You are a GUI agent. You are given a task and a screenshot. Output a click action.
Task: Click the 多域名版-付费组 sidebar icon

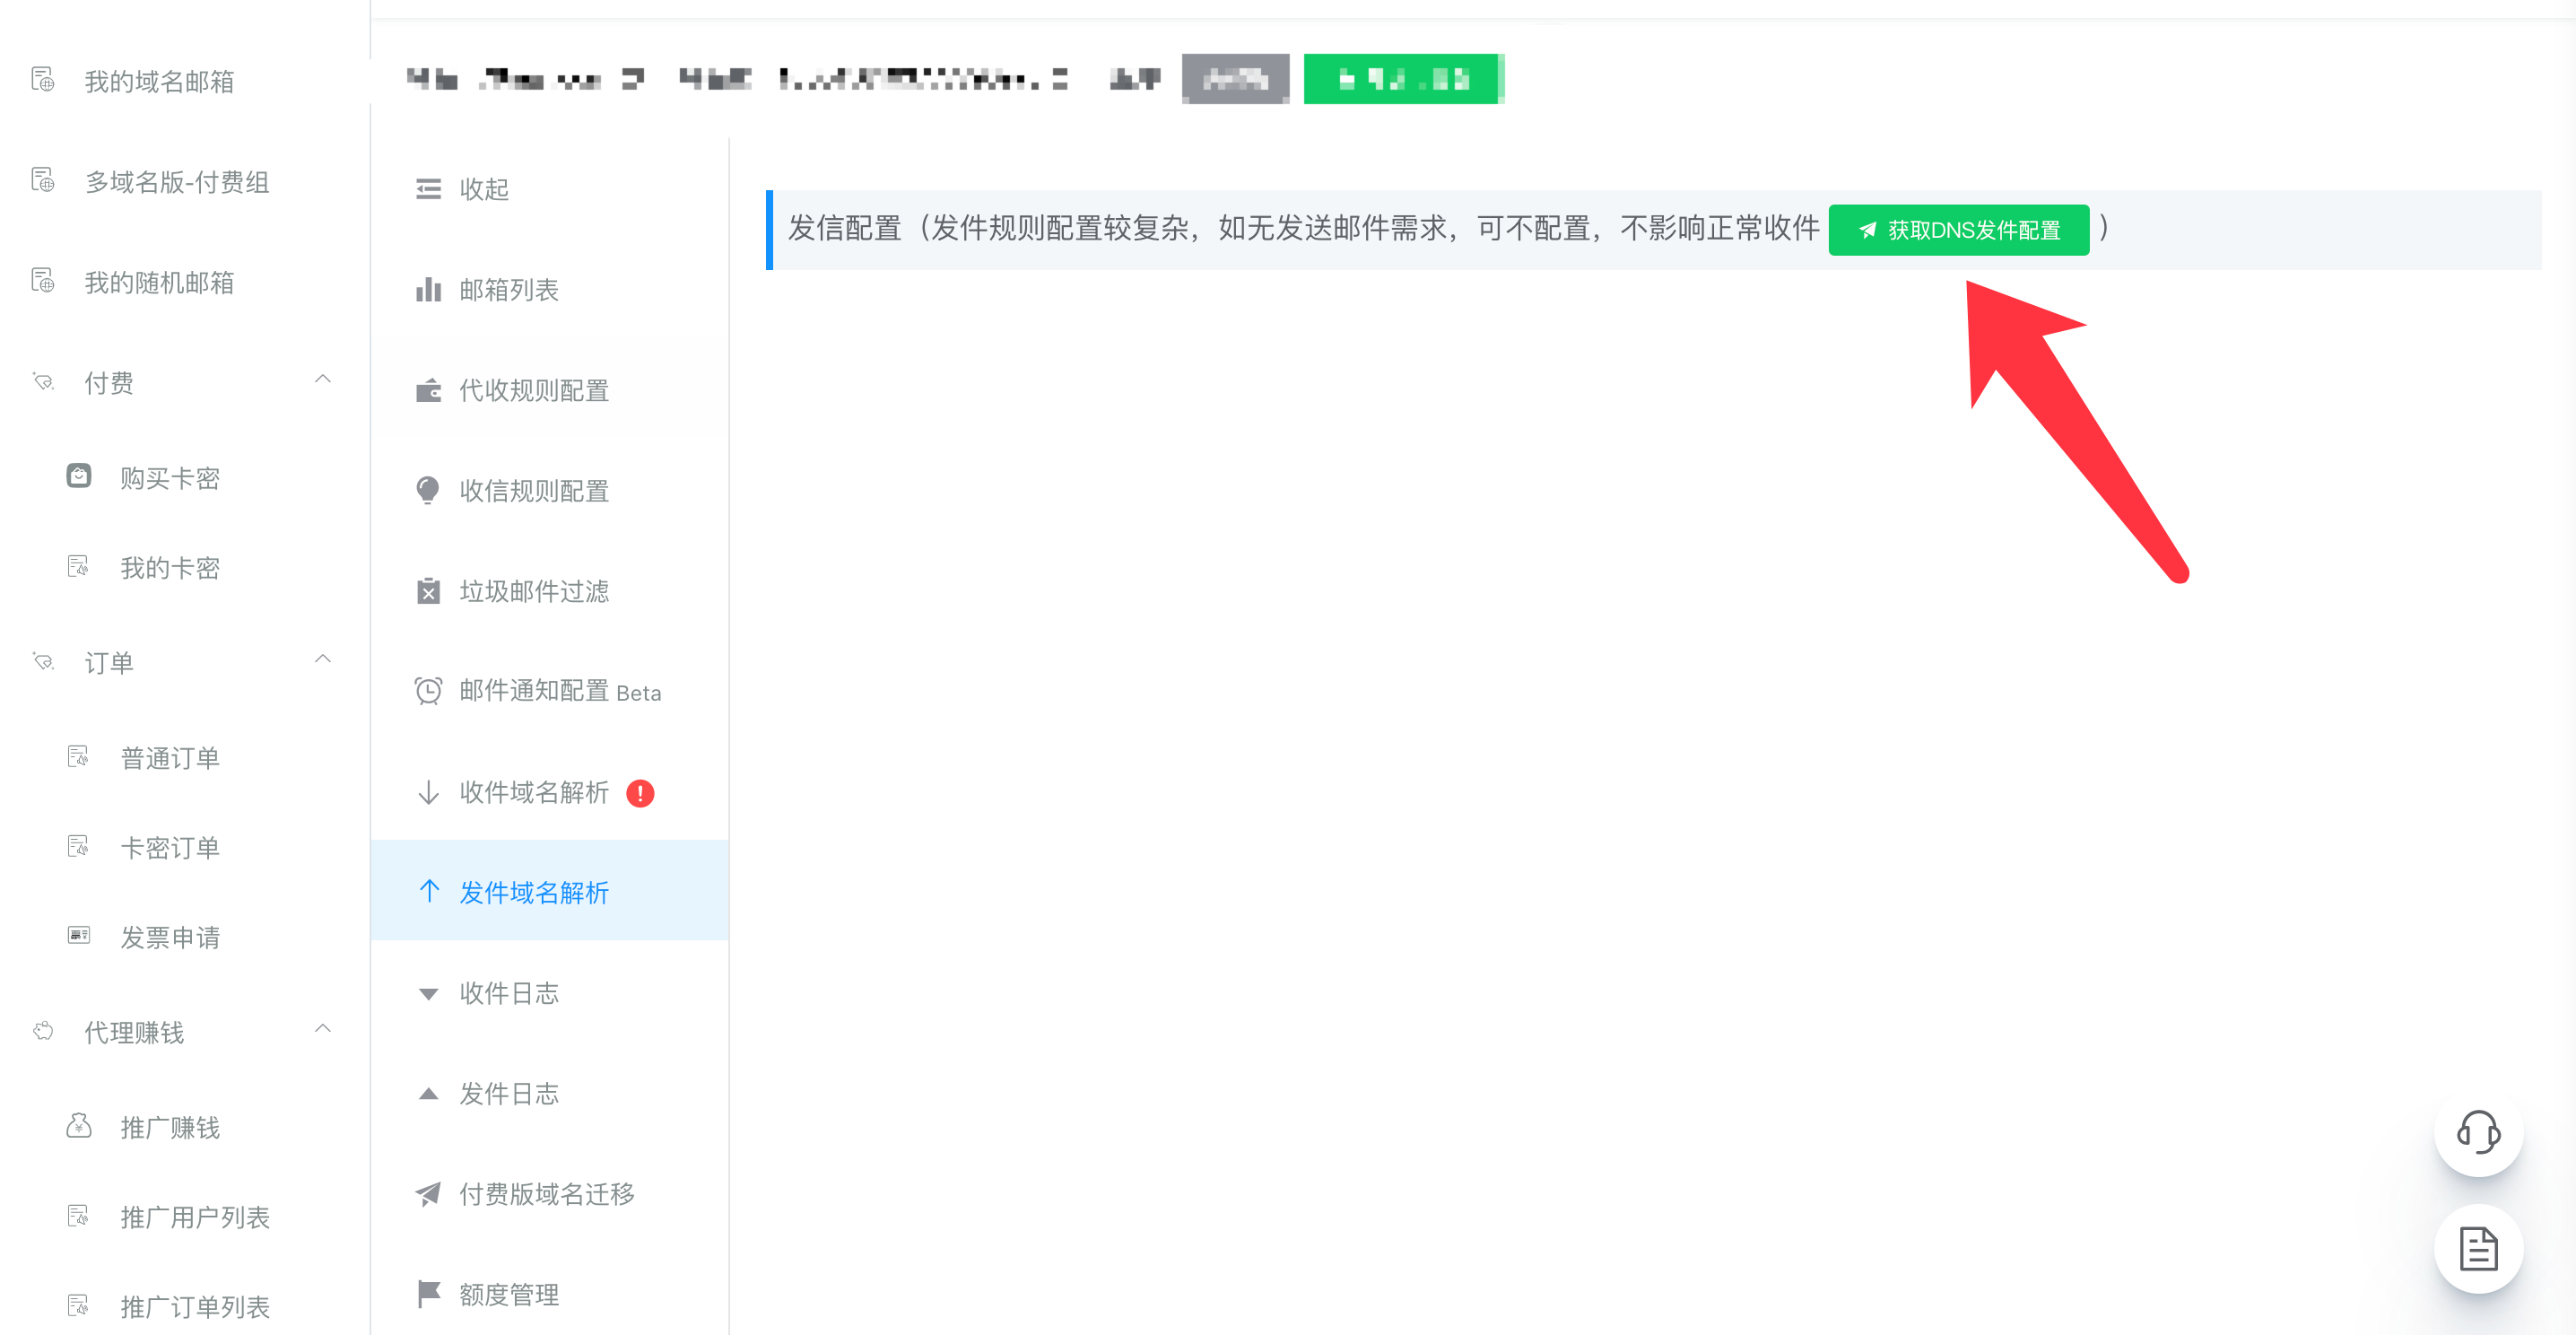tap(43, 180)
